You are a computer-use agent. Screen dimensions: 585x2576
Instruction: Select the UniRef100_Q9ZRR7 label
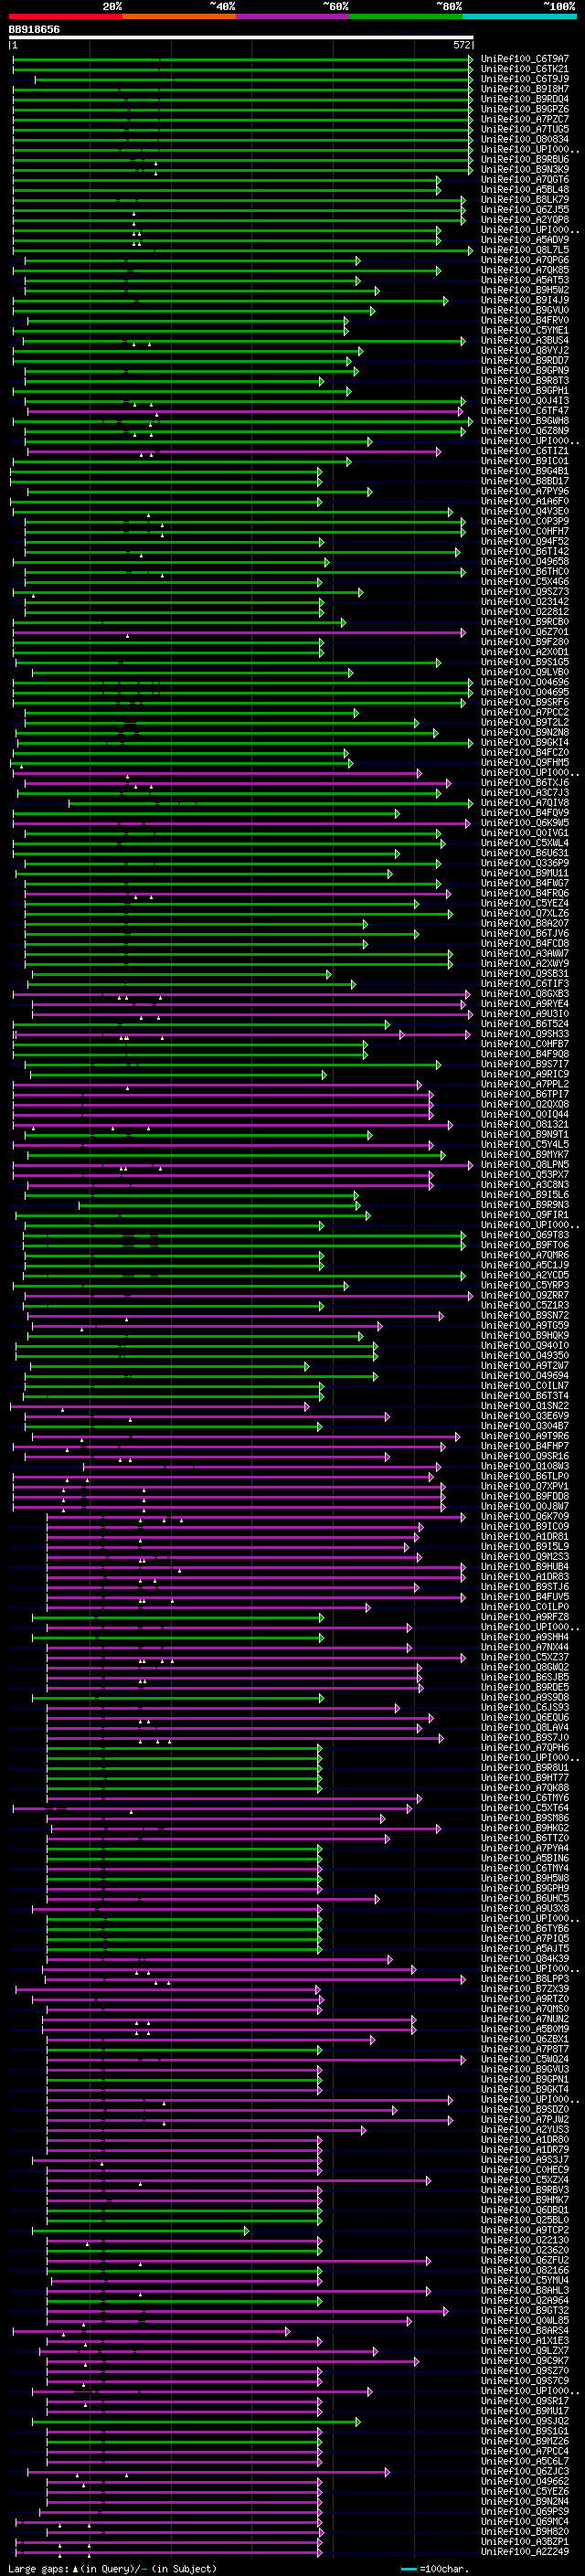(525, 1295)
